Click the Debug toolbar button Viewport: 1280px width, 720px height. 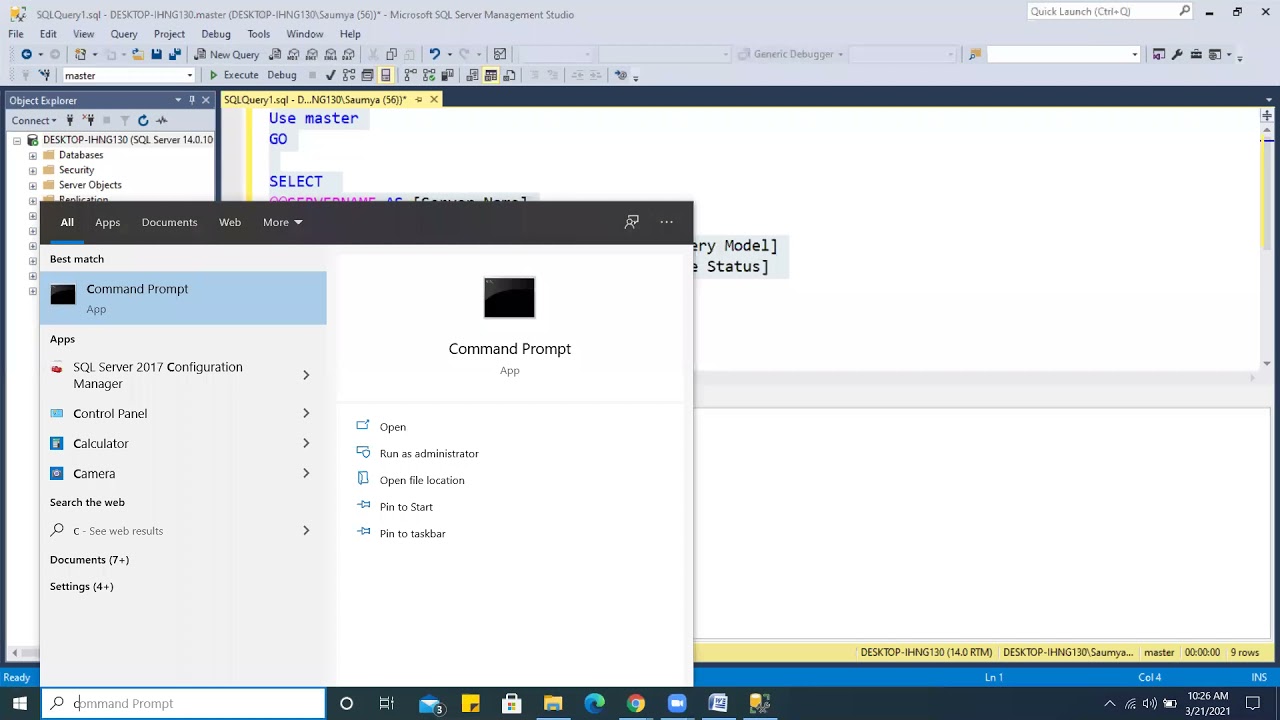point(282,75)
